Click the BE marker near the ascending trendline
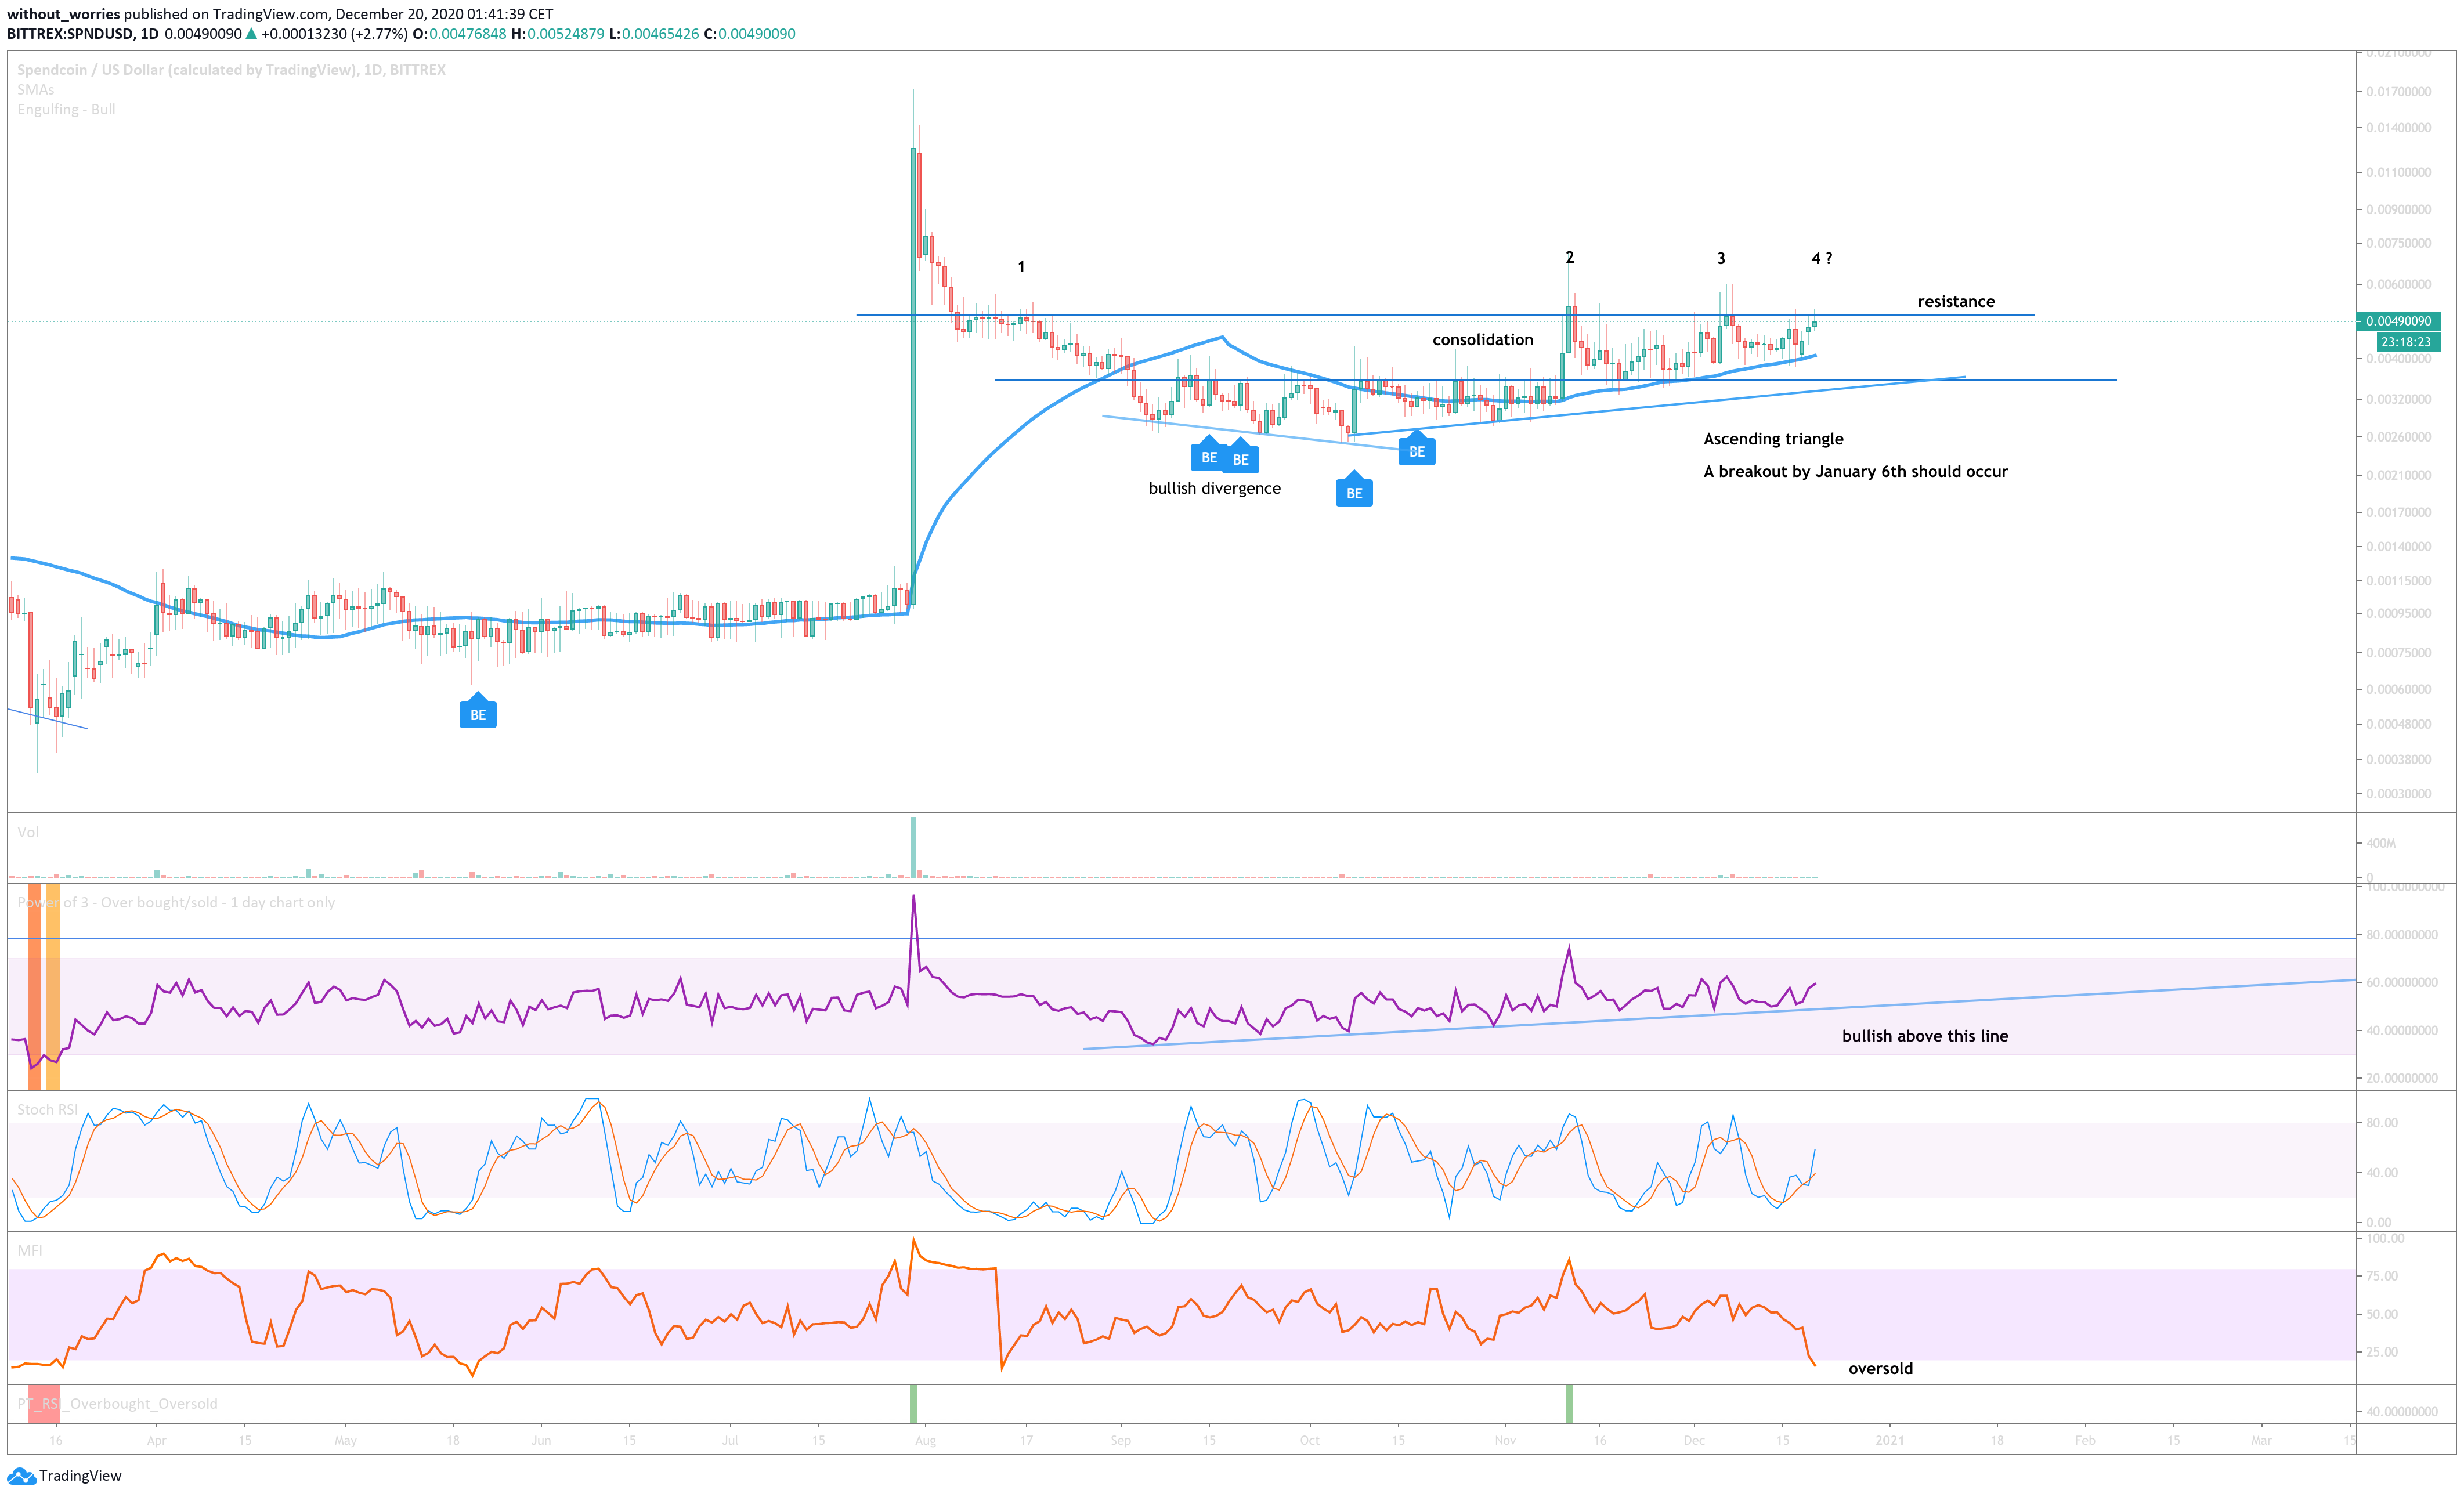The image size is (2464, 1497). (x=1417, y=449)
